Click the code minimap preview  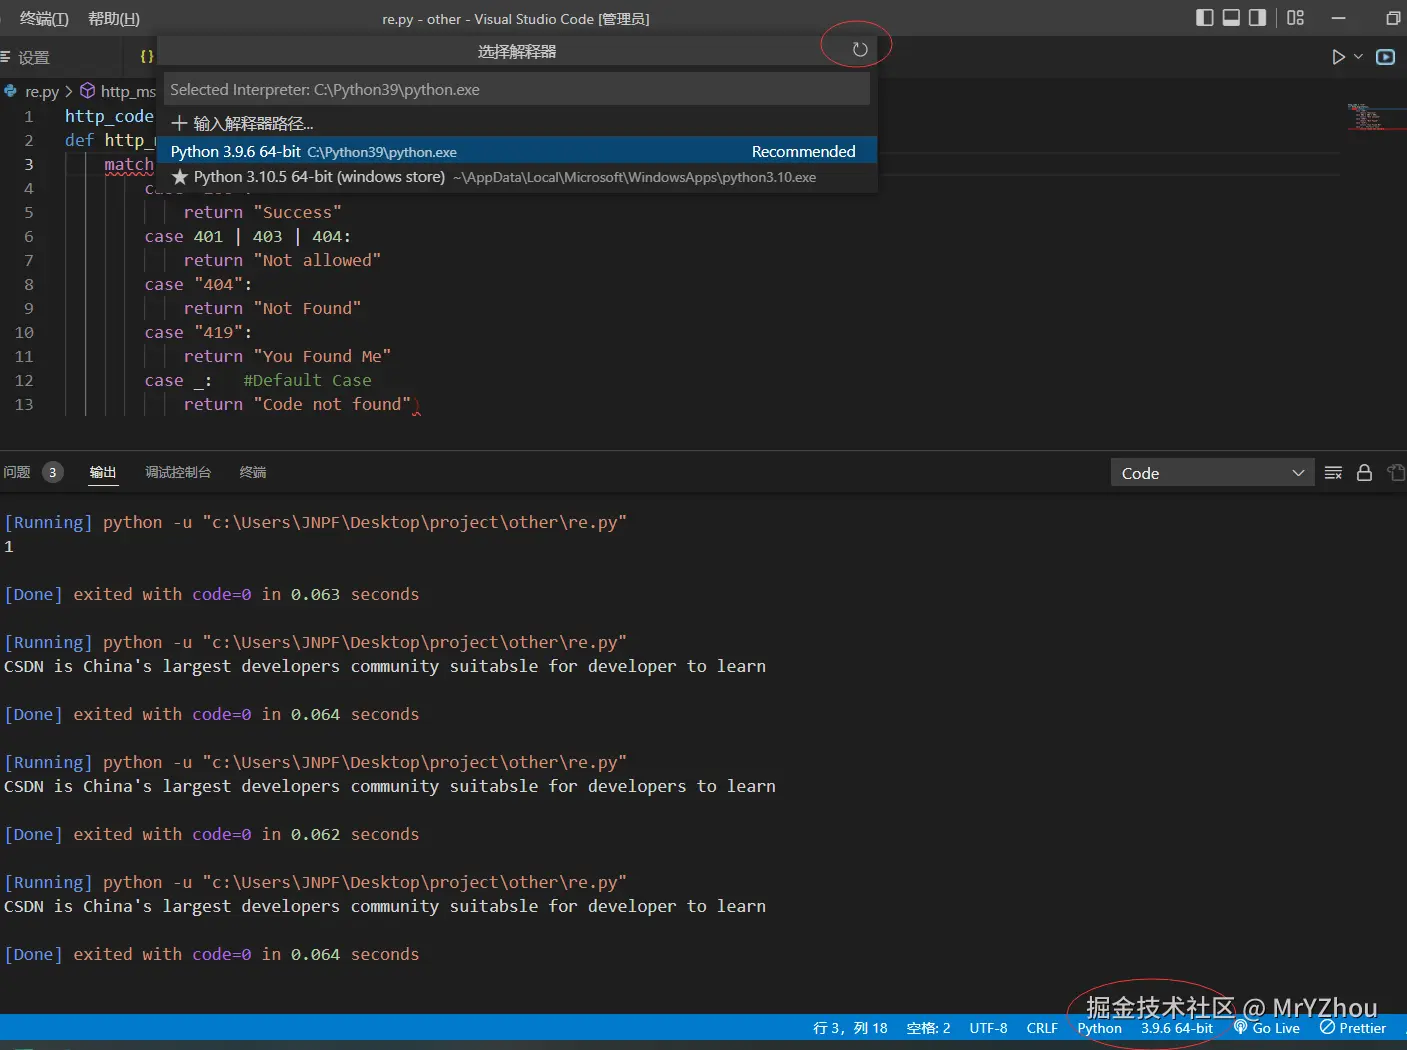1365,117
